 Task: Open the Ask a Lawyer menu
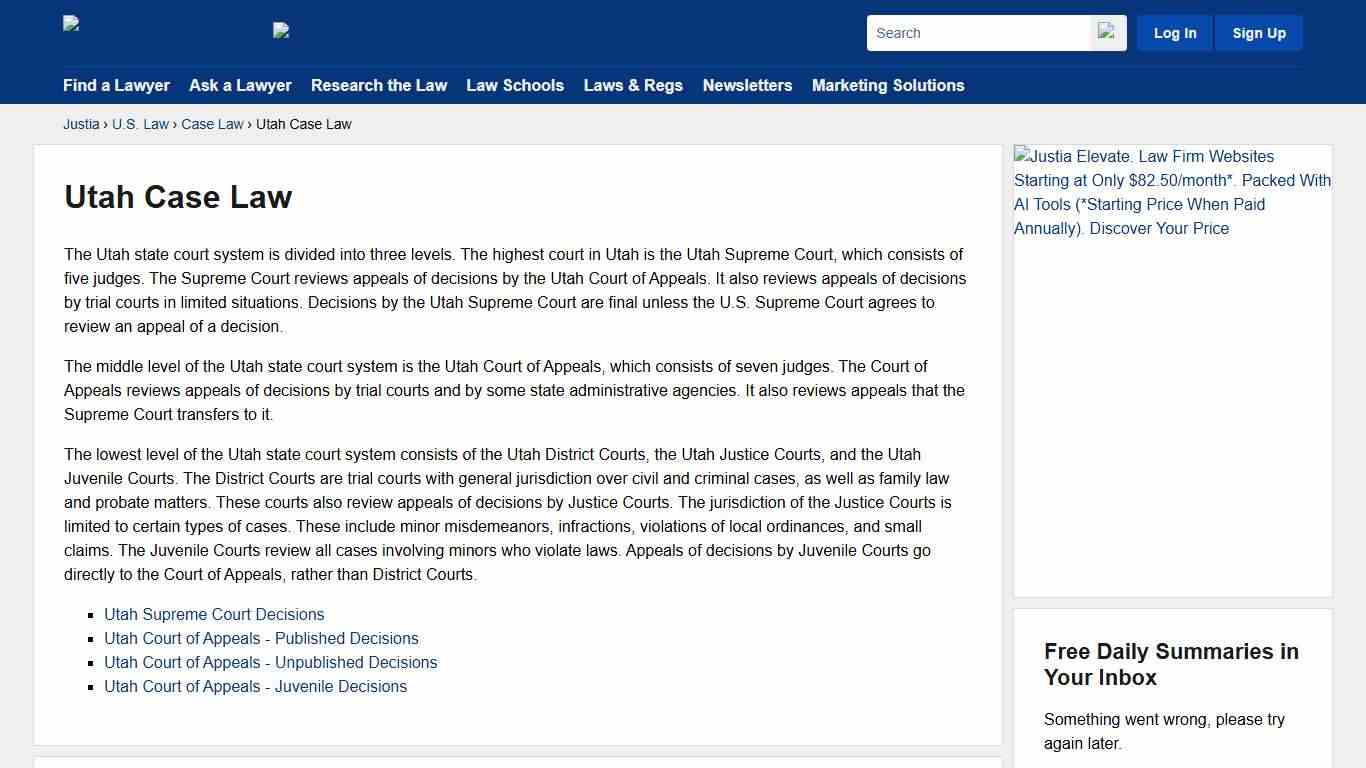pos(240,85)
